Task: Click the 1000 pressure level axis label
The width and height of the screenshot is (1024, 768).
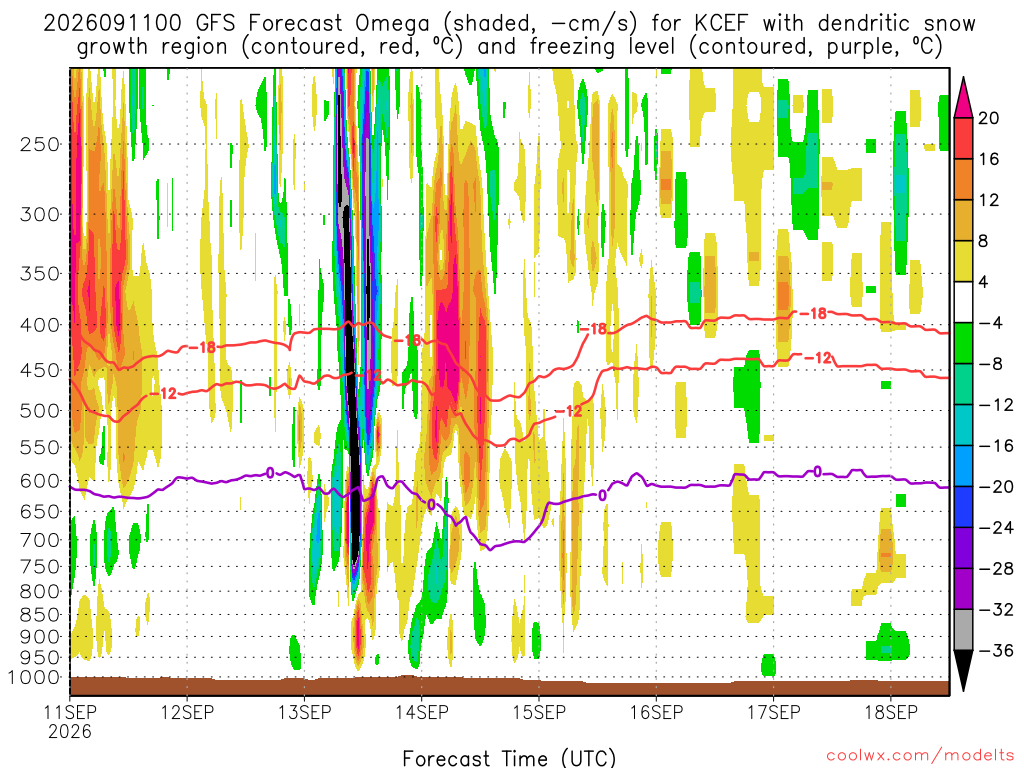Action: click(34, 677)
